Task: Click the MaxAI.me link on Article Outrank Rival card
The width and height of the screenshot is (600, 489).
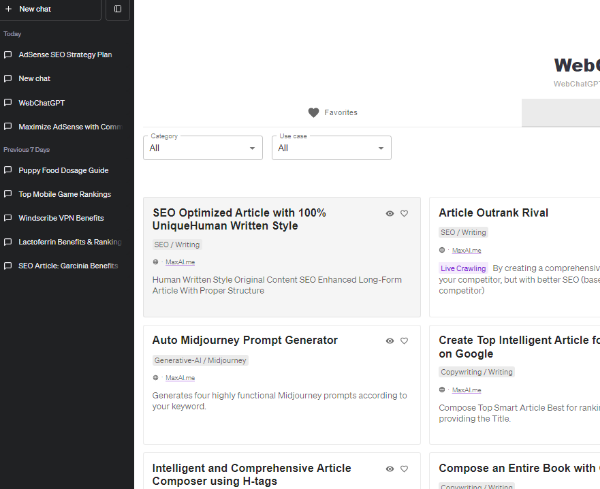Action: (x=466, y=250)
